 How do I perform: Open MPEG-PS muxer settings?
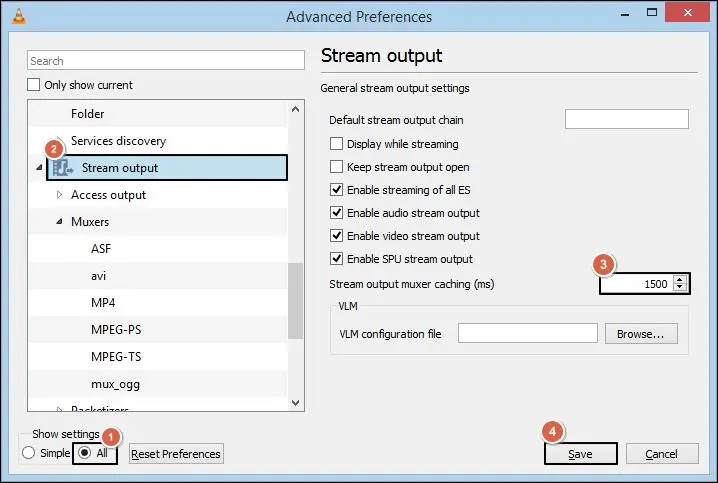116,330
